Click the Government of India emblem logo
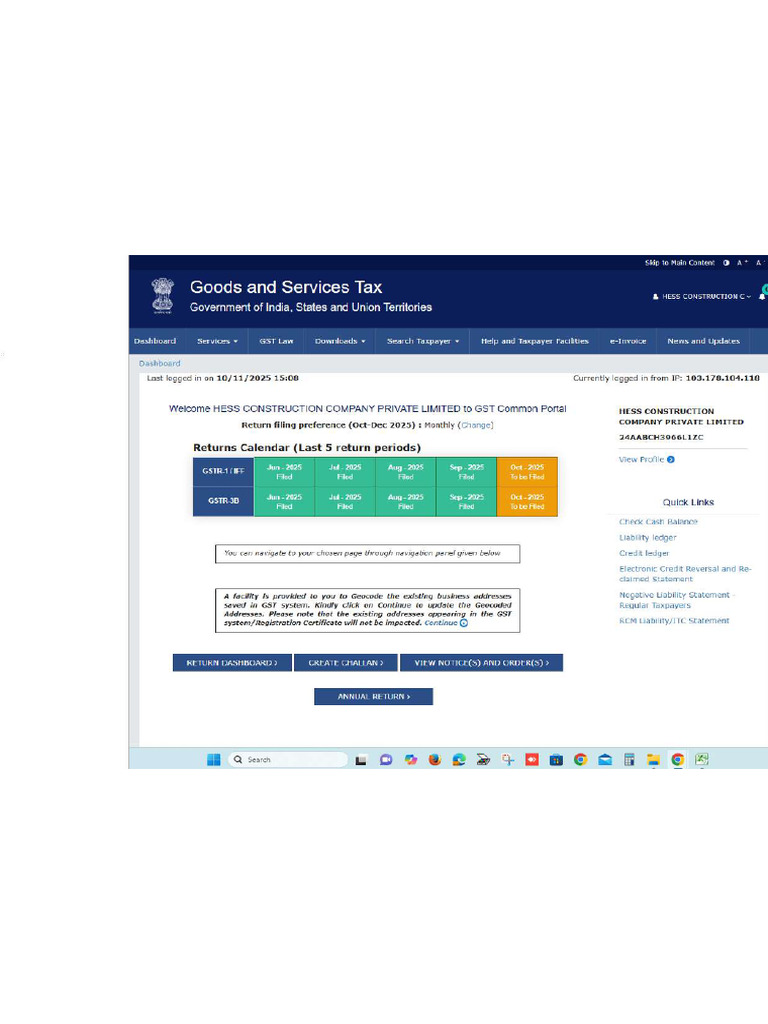Screen dimensions: 768x1024 pyautogui.click(x=163, y=296)
